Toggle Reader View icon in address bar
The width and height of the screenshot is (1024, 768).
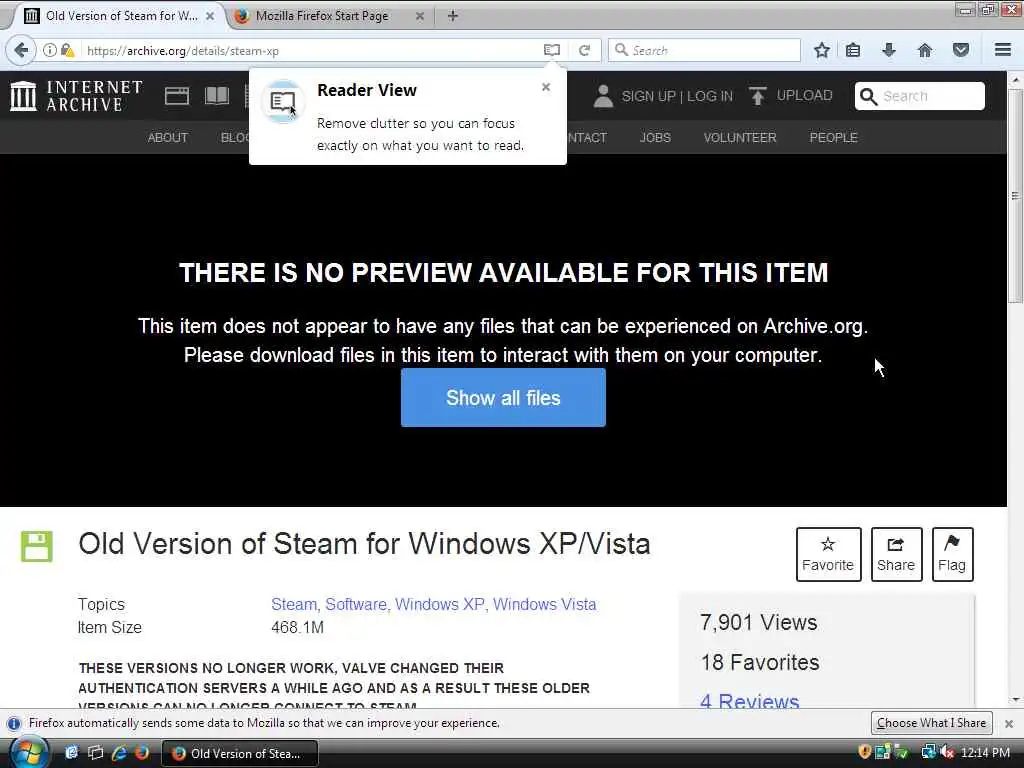click(552, 50)
